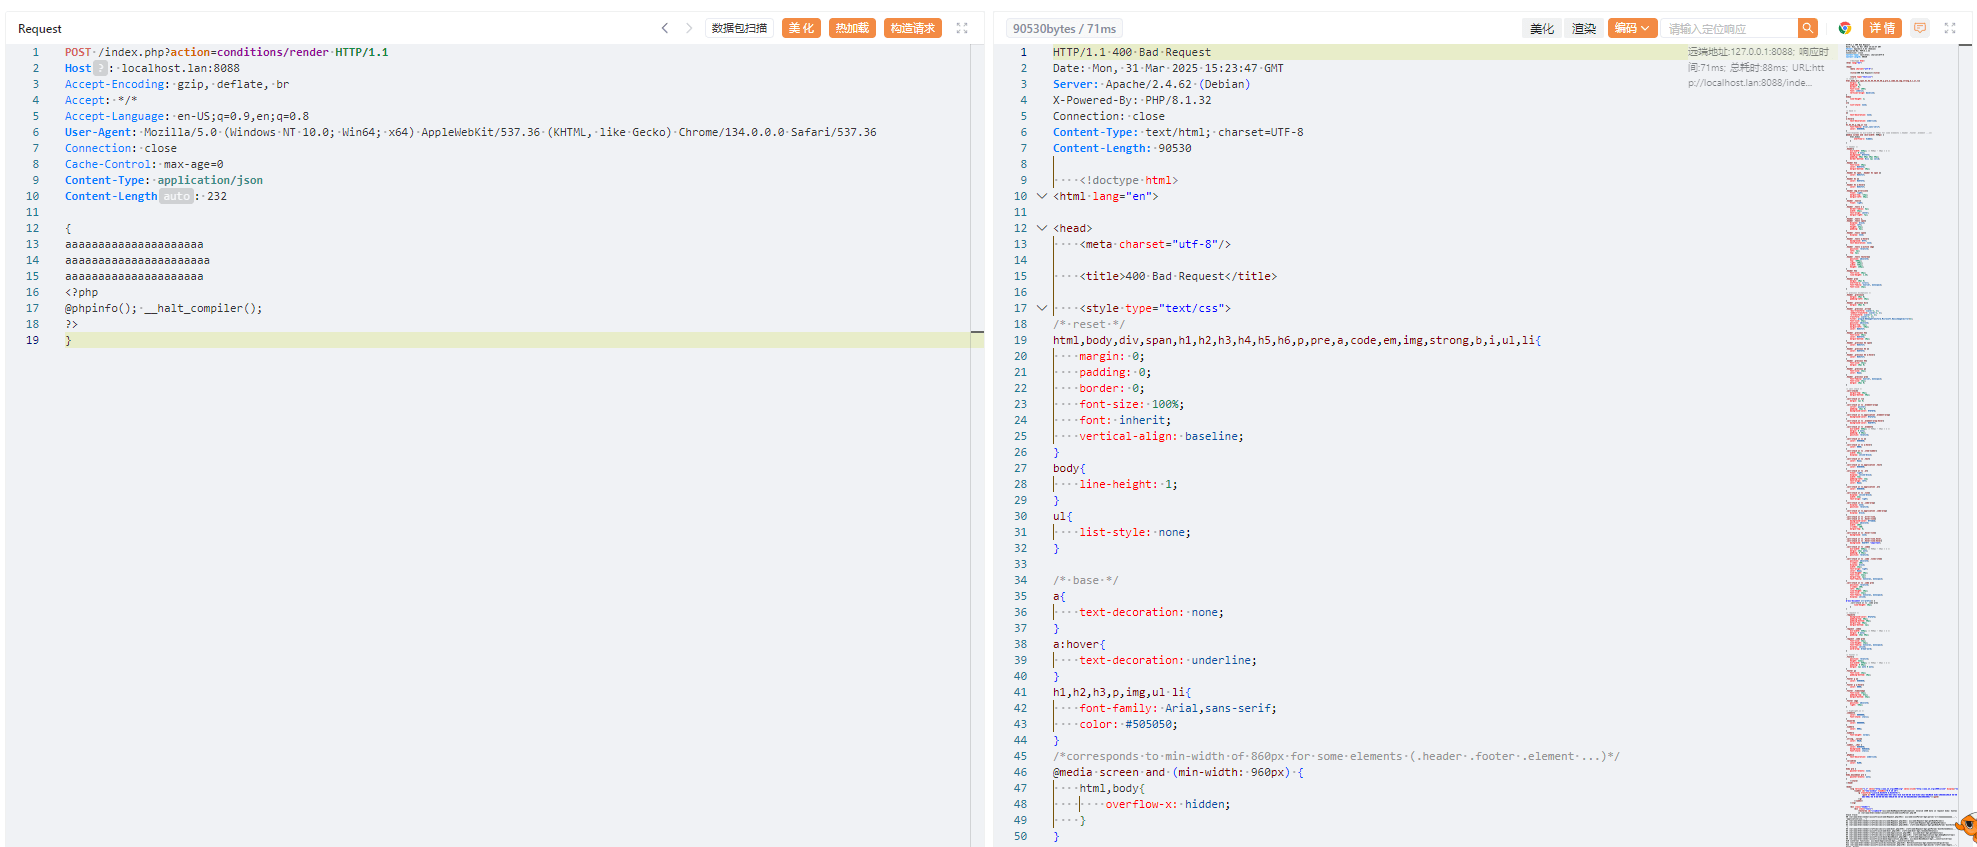Click the Date header line in response
The width and height of the screenshot is (1977, 847).
point(1168,68)
